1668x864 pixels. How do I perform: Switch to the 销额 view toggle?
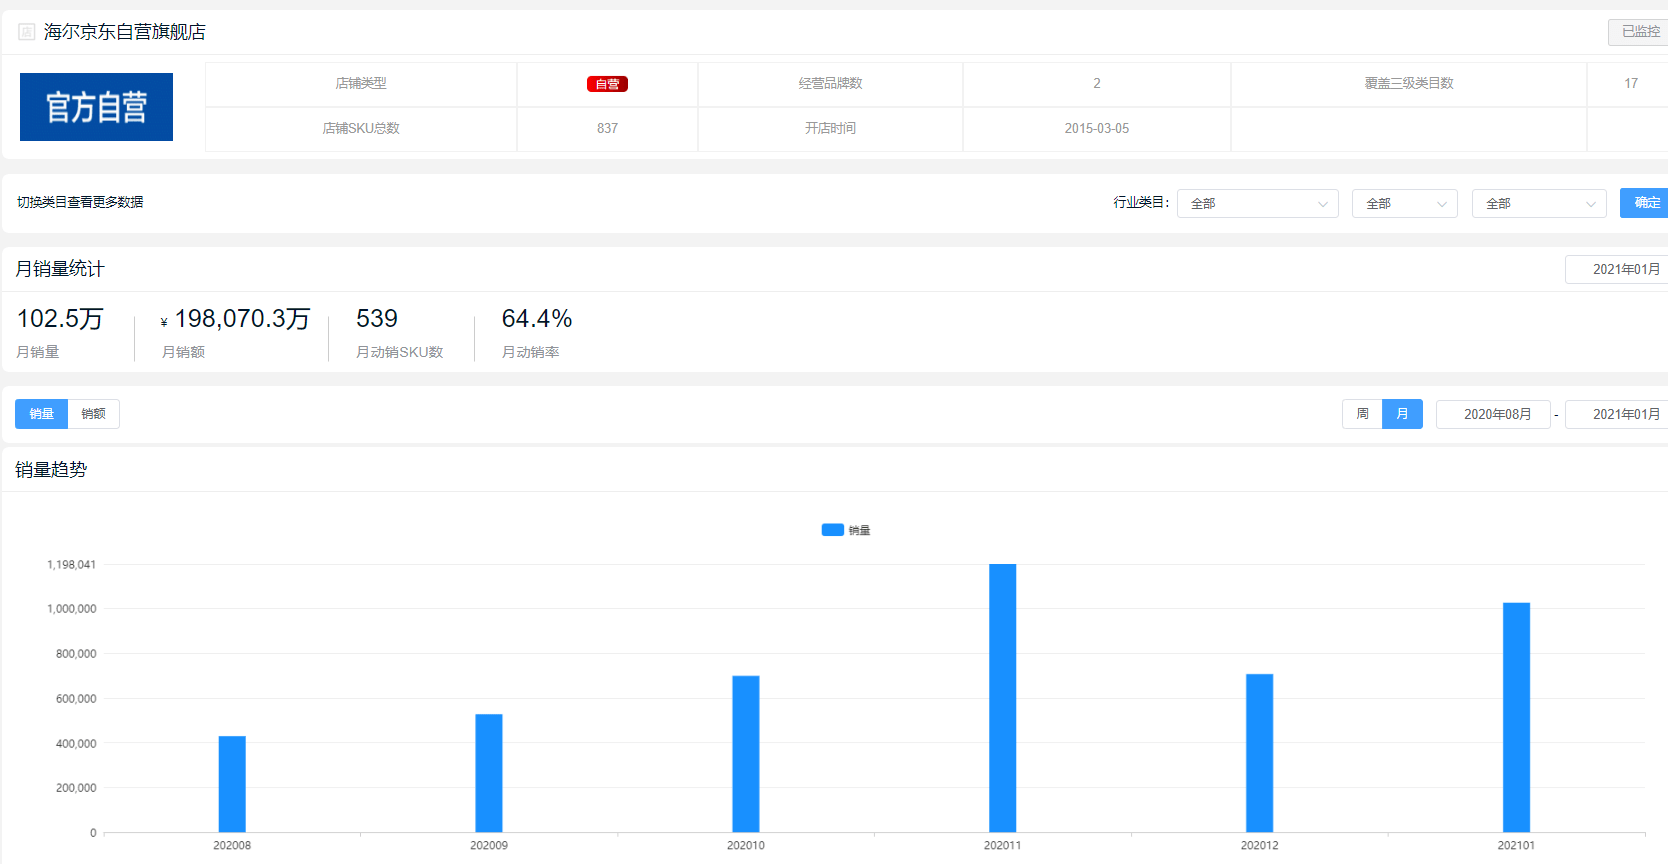click(93, 414)
